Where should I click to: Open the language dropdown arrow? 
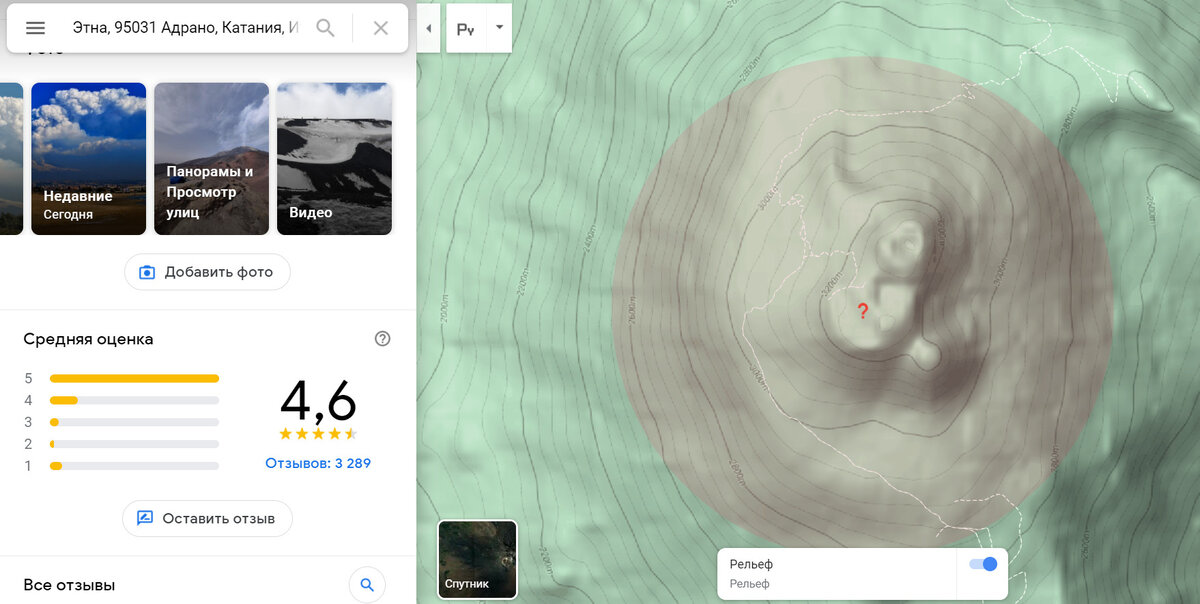(499, 28)
